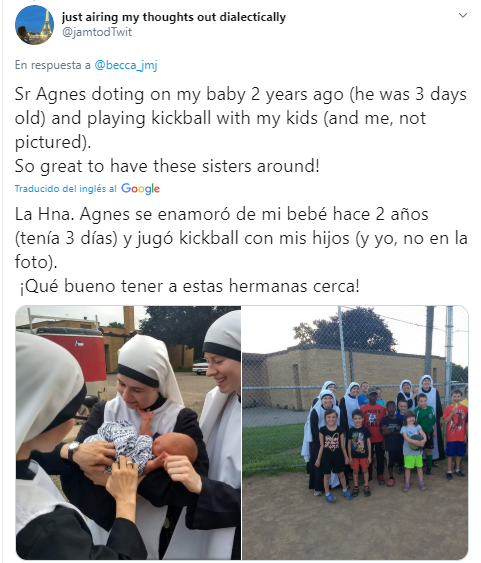The image size is (481, 563).
Task: Open the 'just airing my thoughts out dialectically' profile name
Action: 174,17
